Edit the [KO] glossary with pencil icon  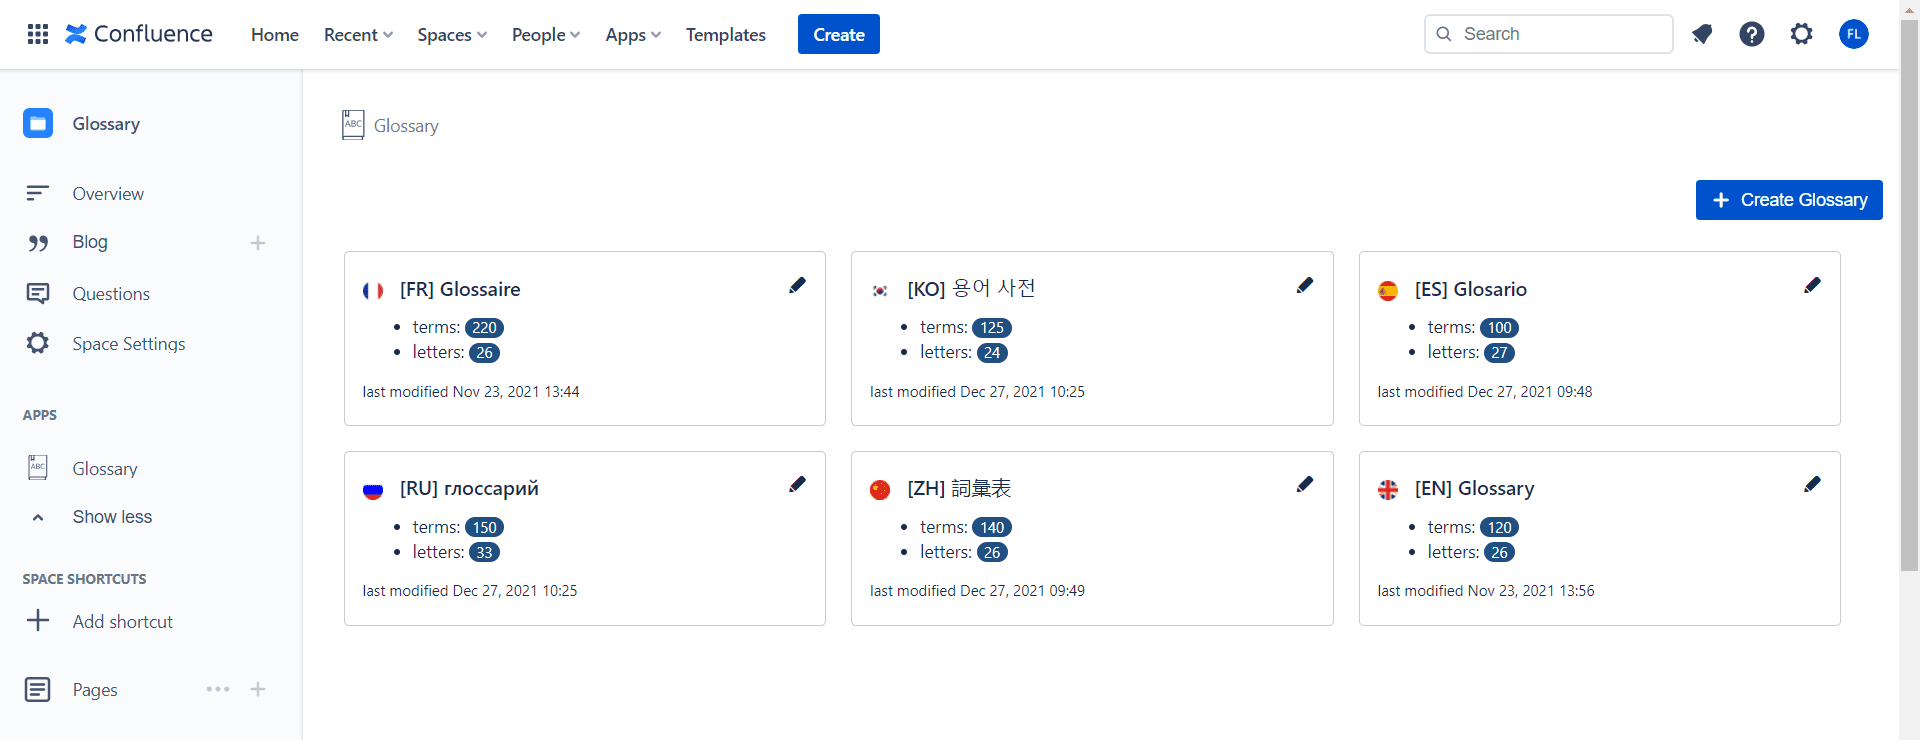pos(1305,285)
